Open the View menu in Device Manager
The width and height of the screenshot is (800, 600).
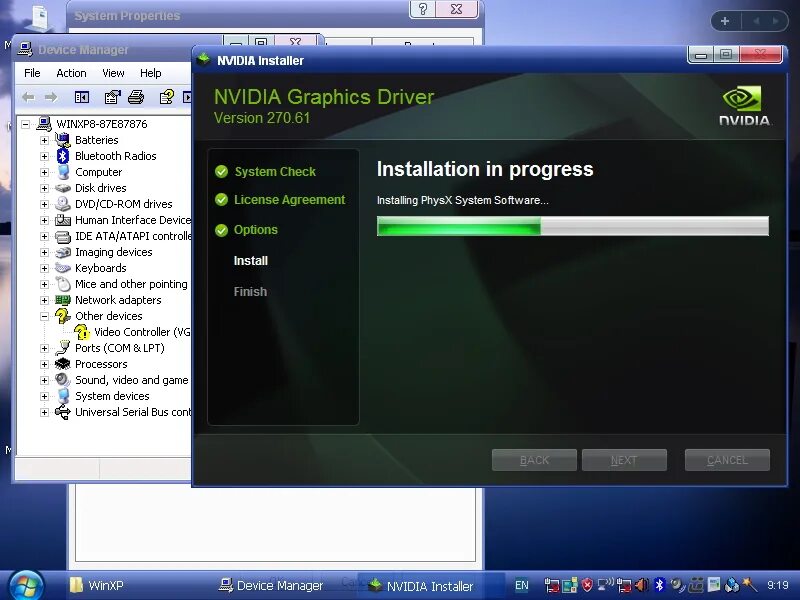tap(113, 73)
